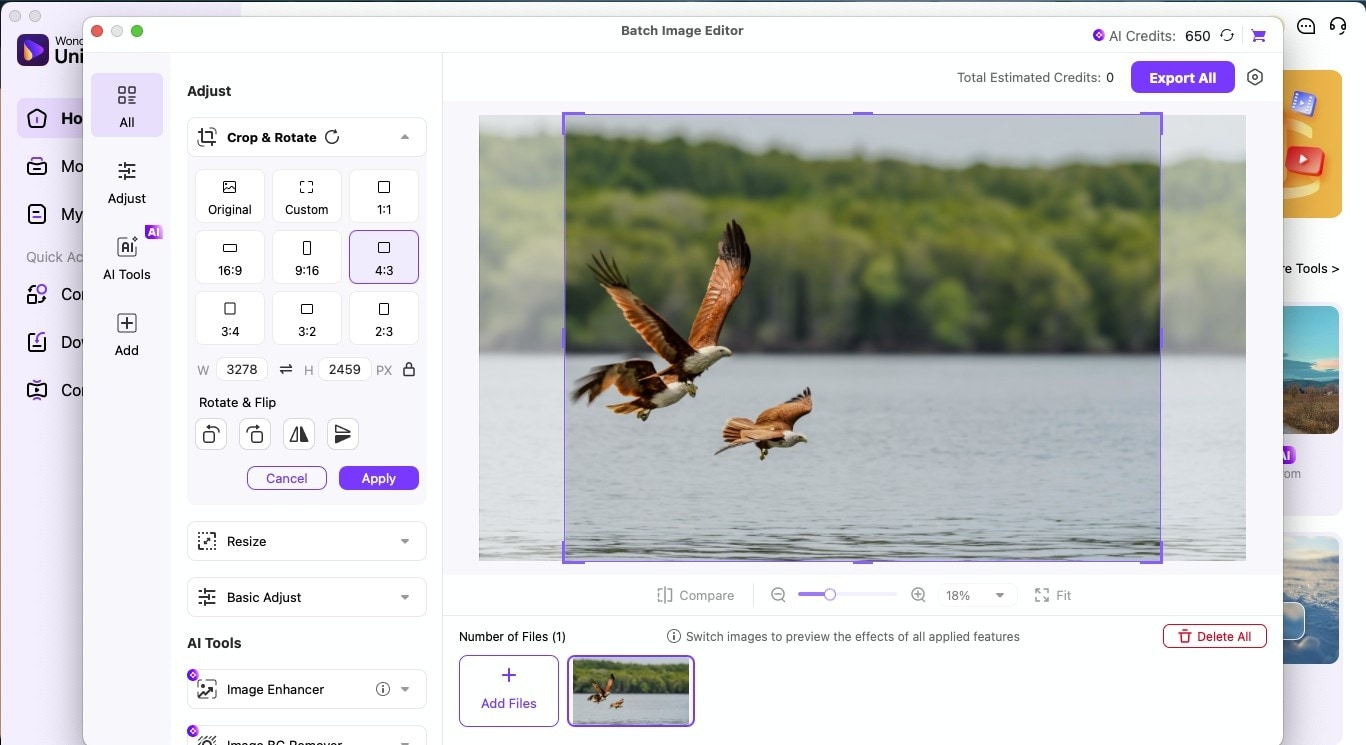The width and height of the screenshot is (1366, 745).
Task: Switch to the All tab
Action: coord(127,105)
